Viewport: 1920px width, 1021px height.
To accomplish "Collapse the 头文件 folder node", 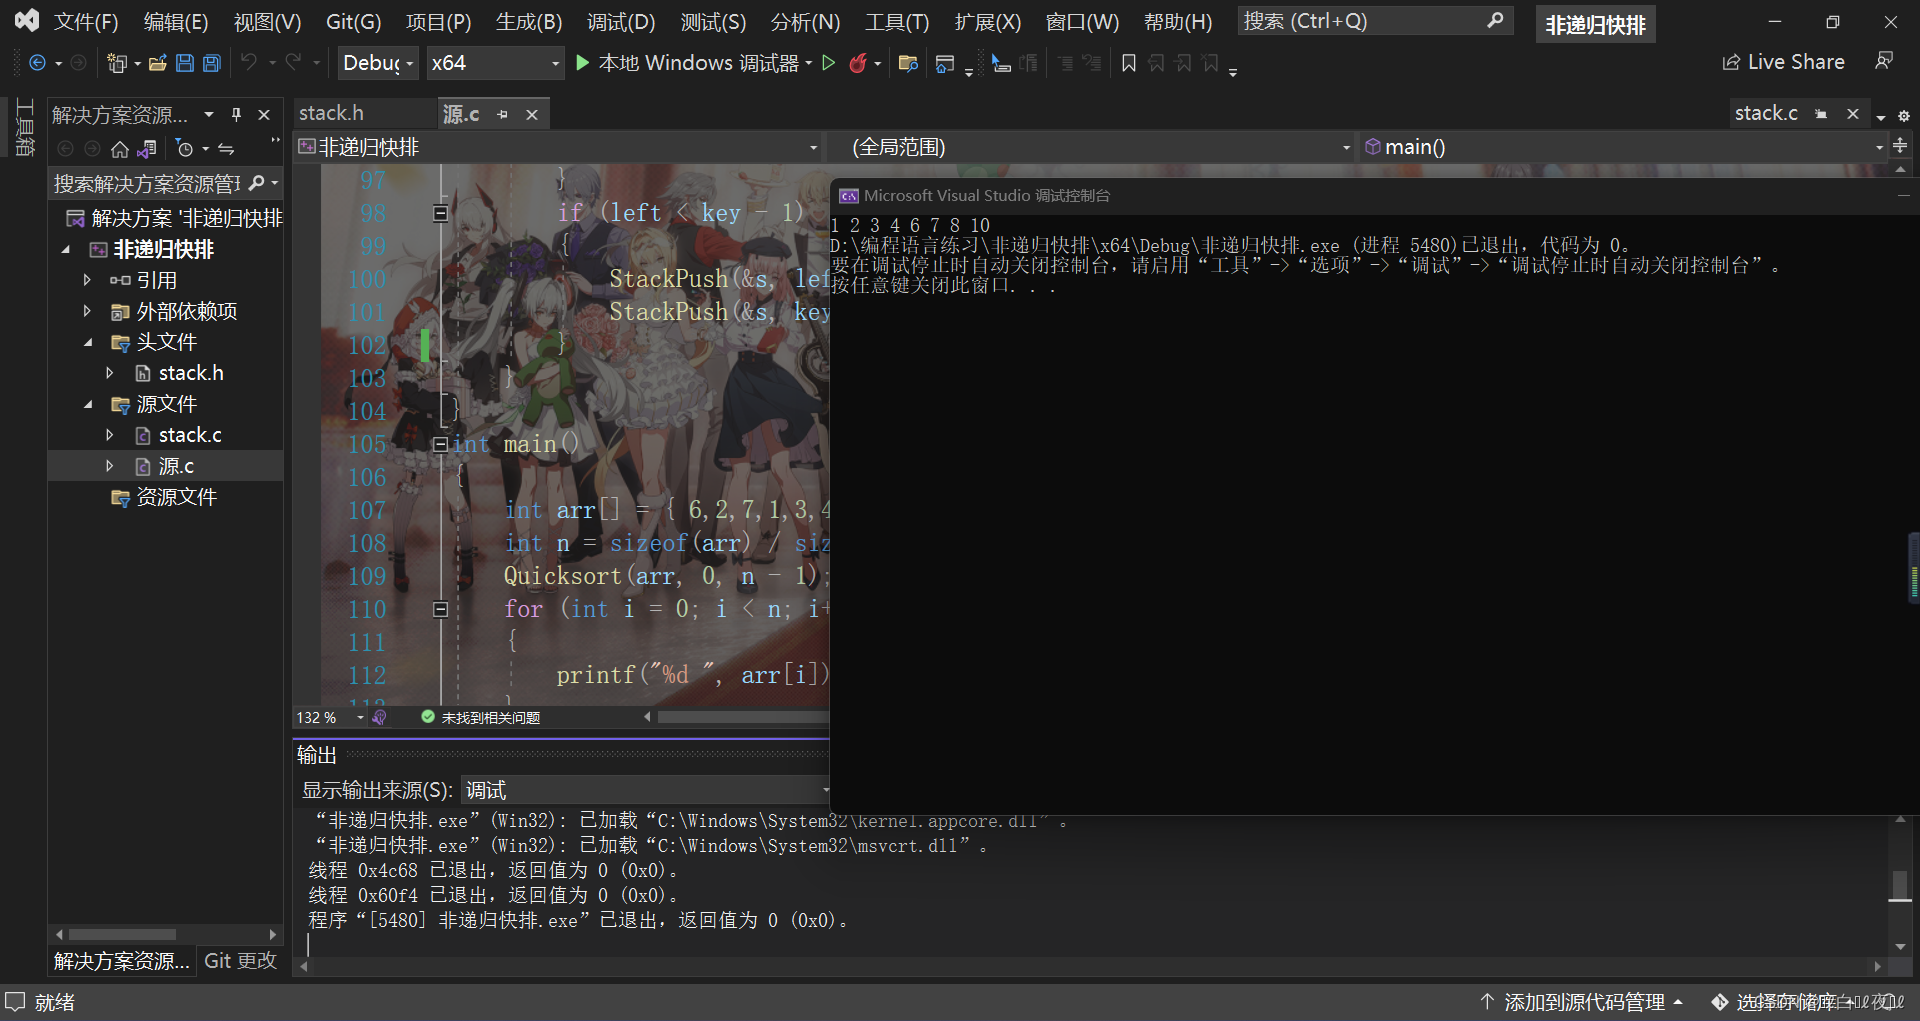I will point(88,342).
